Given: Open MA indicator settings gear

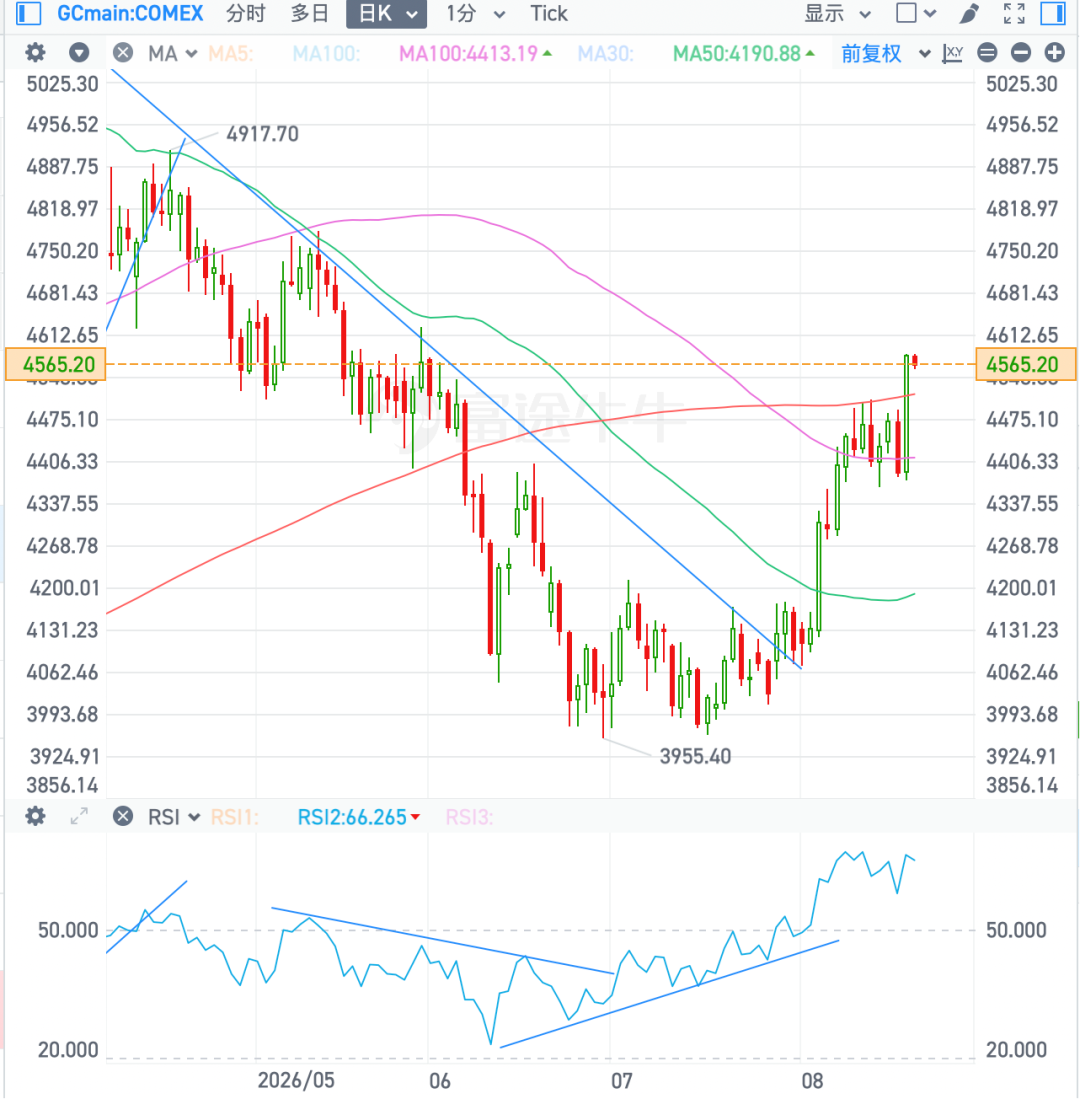Looking at the screenshot, I should pos(35,53).
